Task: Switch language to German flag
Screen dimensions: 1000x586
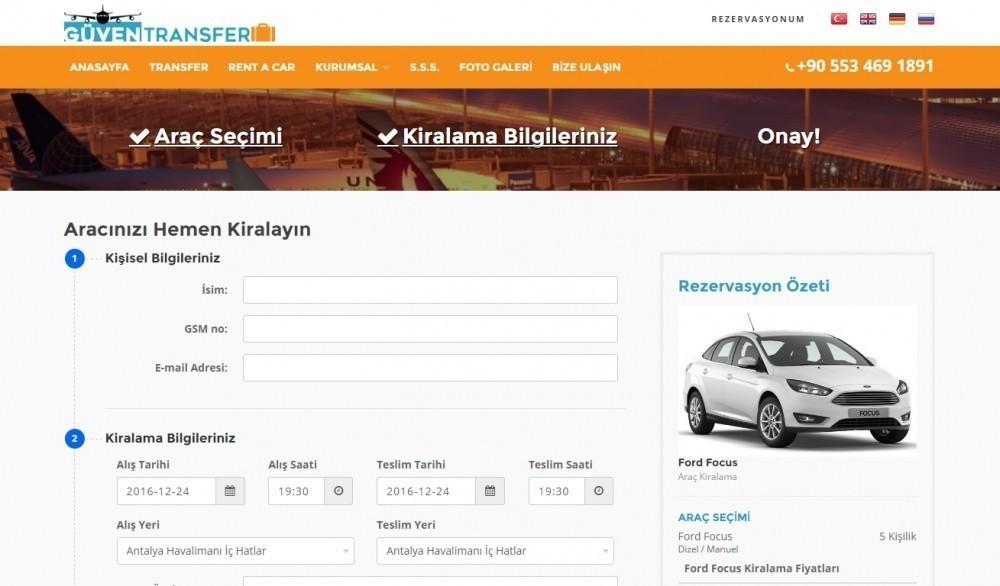Action: (x=897, y=19)
